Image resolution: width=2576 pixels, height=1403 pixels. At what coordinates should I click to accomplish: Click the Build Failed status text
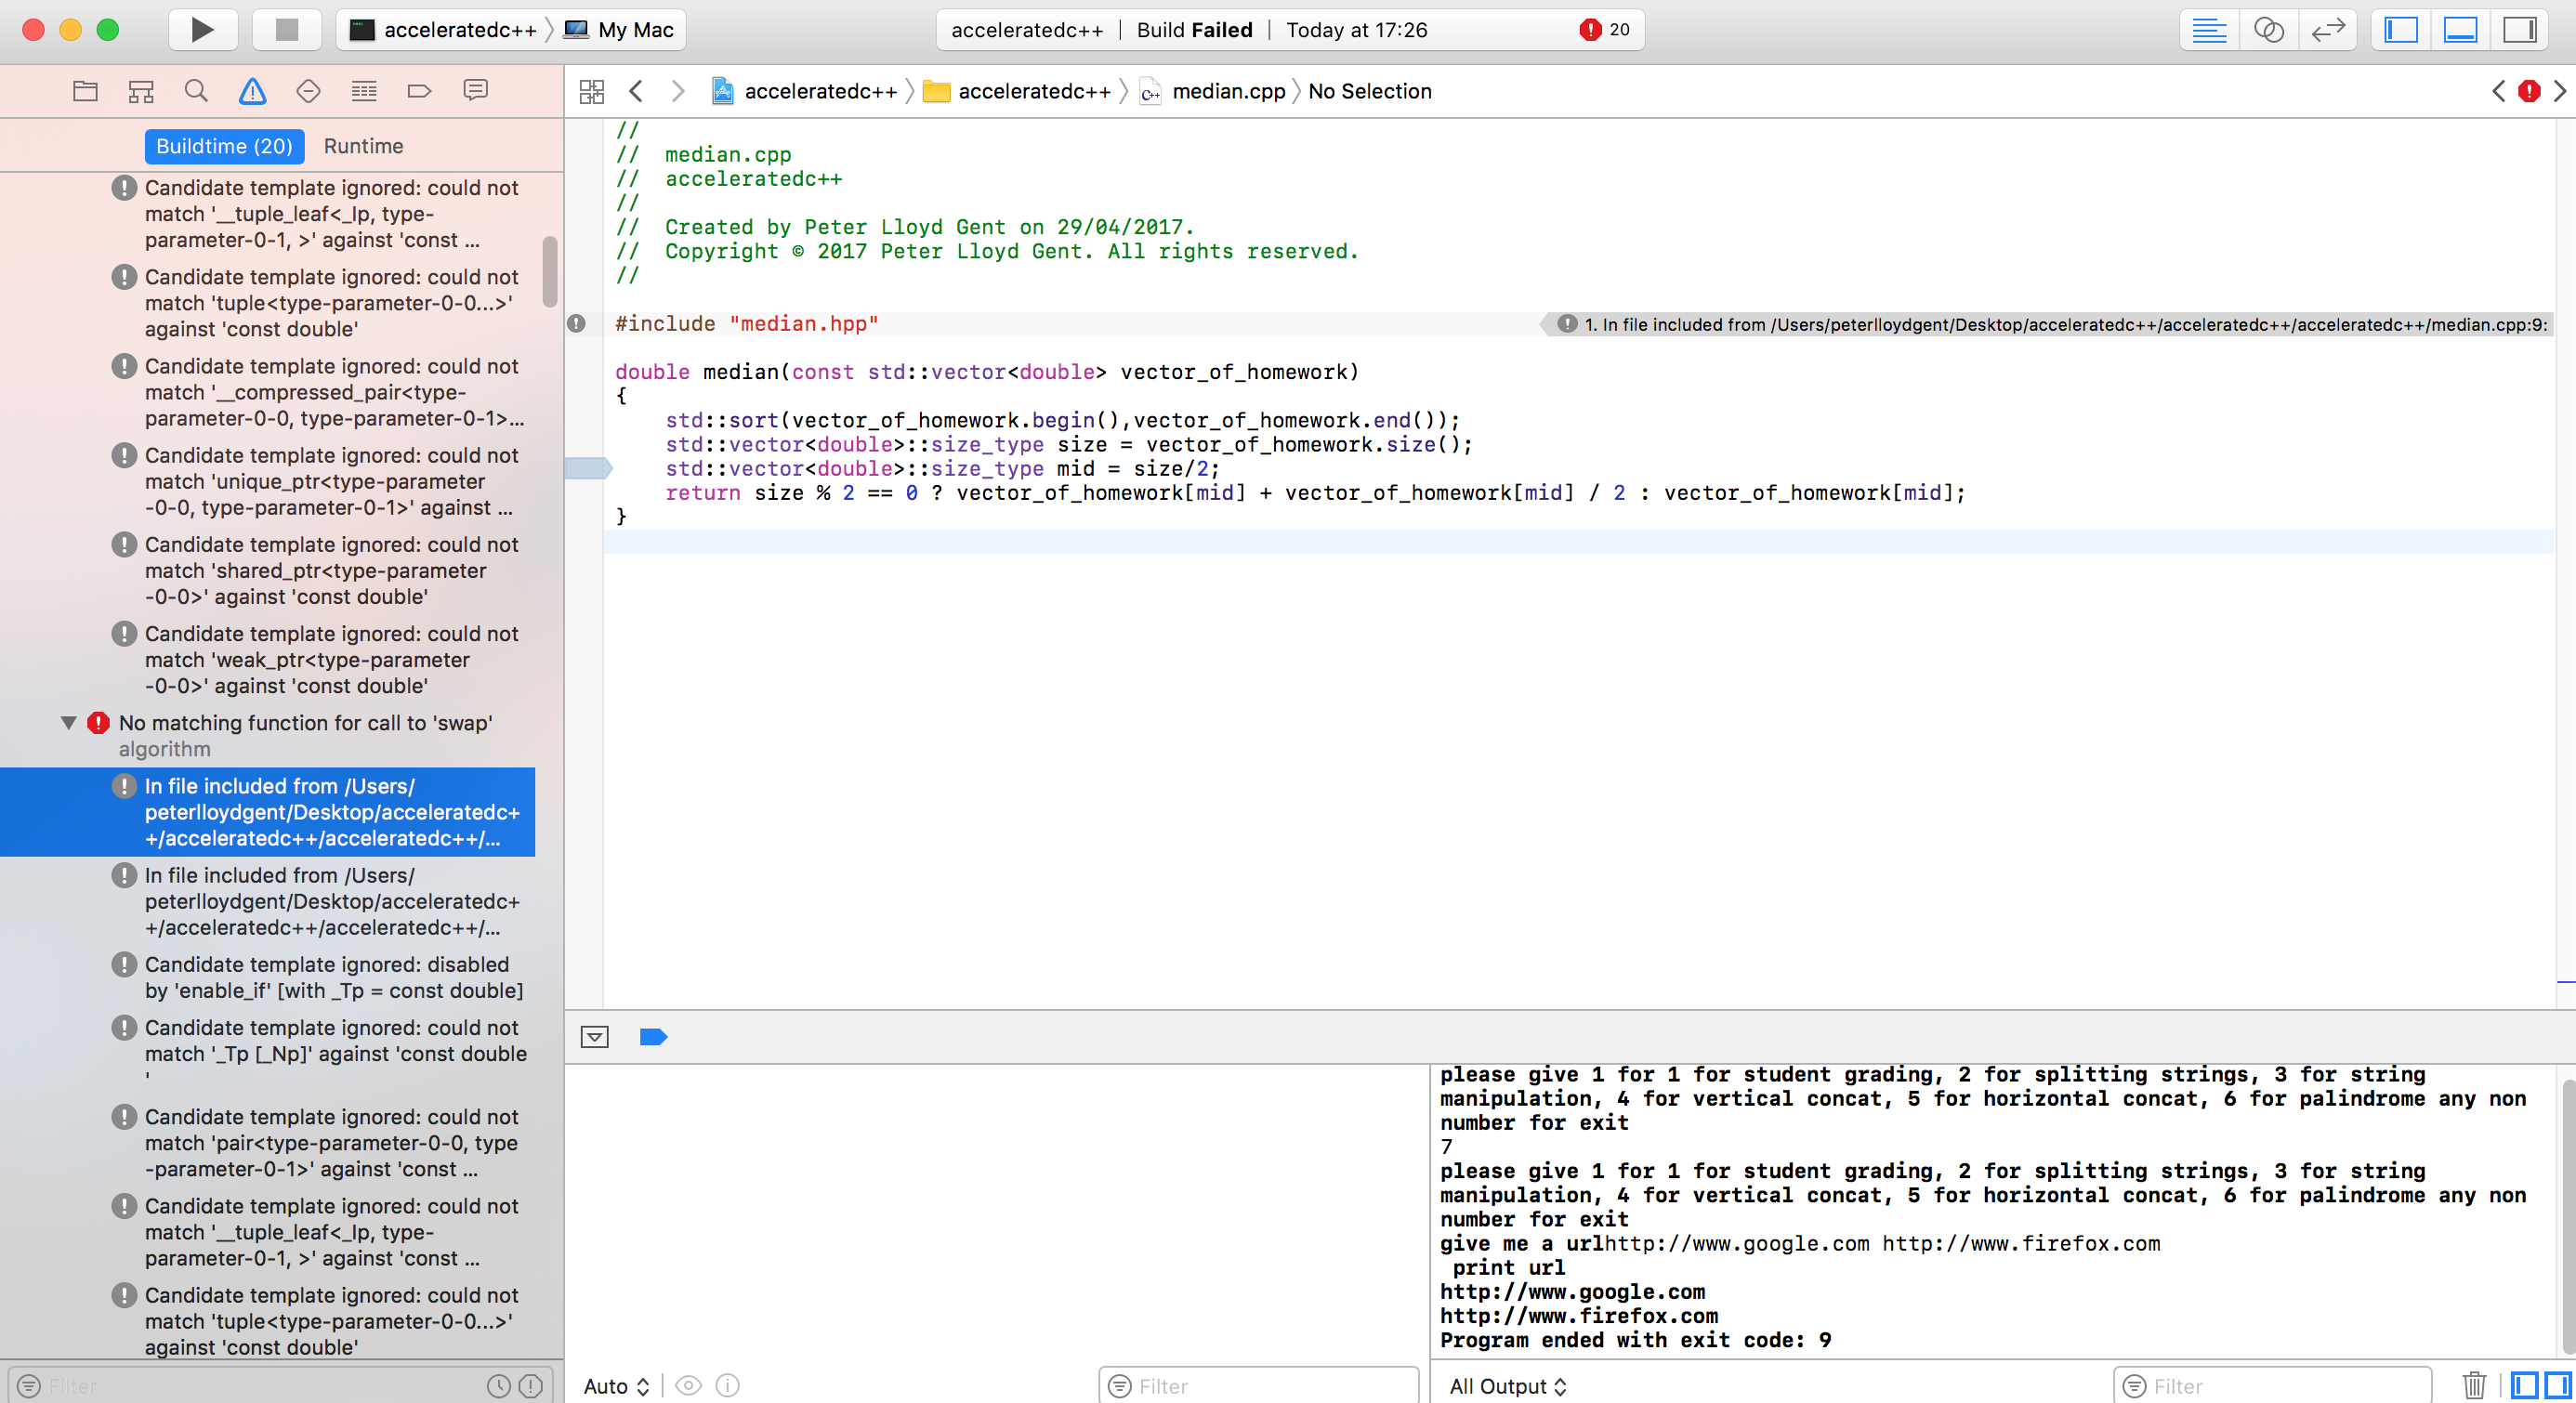(x=1195, y=30)
